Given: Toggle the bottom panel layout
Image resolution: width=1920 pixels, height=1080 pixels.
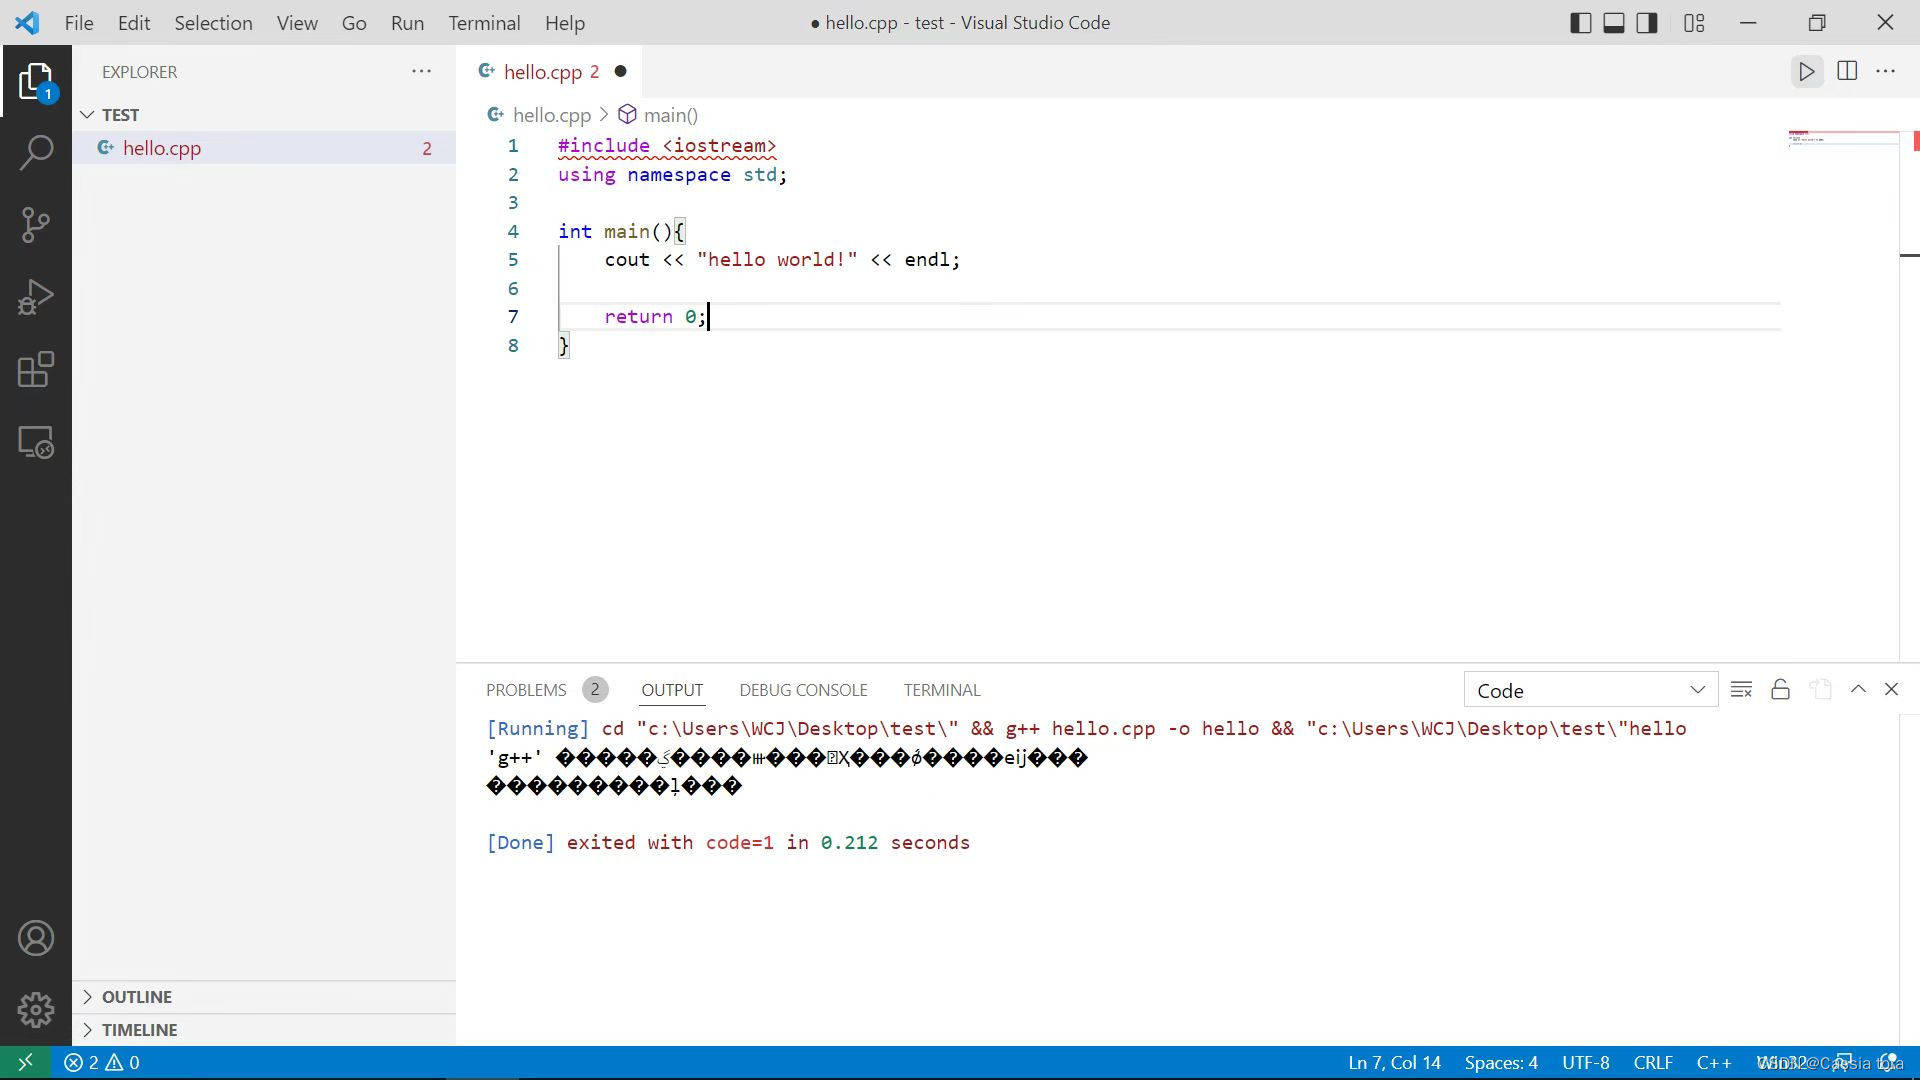Looking at the screenshot, I should click(x=1614, y=23).
